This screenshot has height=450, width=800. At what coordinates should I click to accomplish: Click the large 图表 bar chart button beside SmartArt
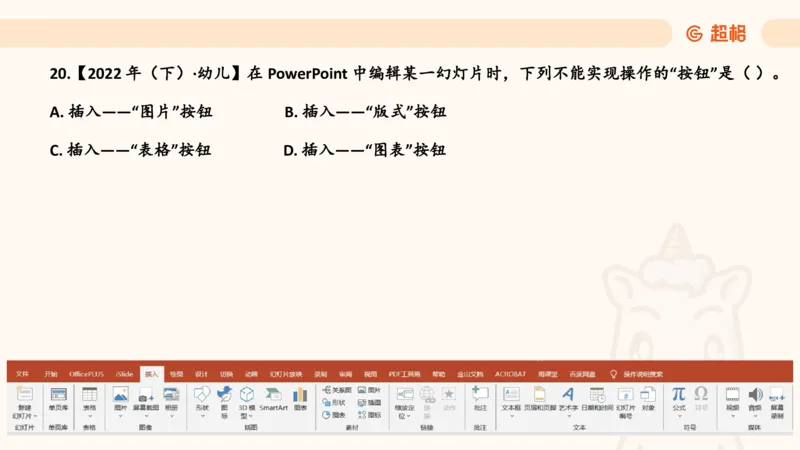click(x=300, y=399)
